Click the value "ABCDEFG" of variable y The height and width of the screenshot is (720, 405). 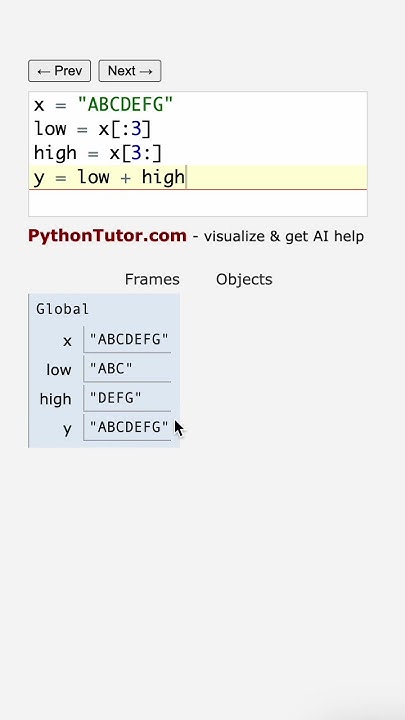[x=129, y=427]
